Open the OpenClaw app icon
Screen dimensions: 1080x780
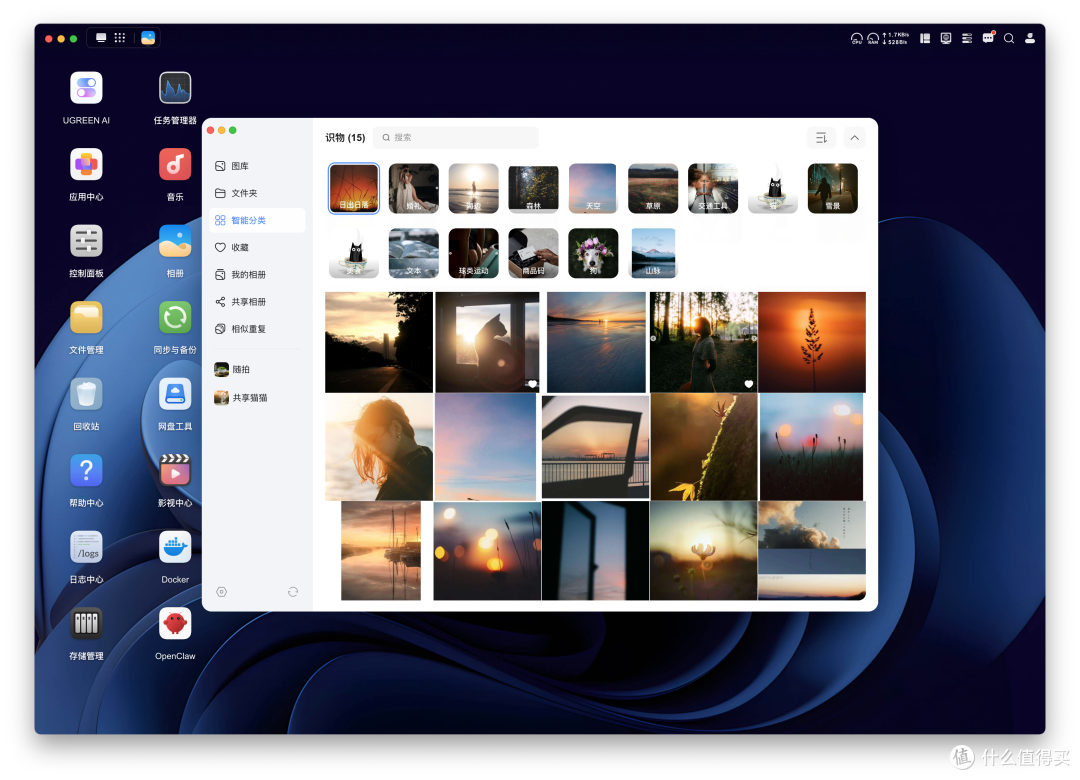[175, 624]
